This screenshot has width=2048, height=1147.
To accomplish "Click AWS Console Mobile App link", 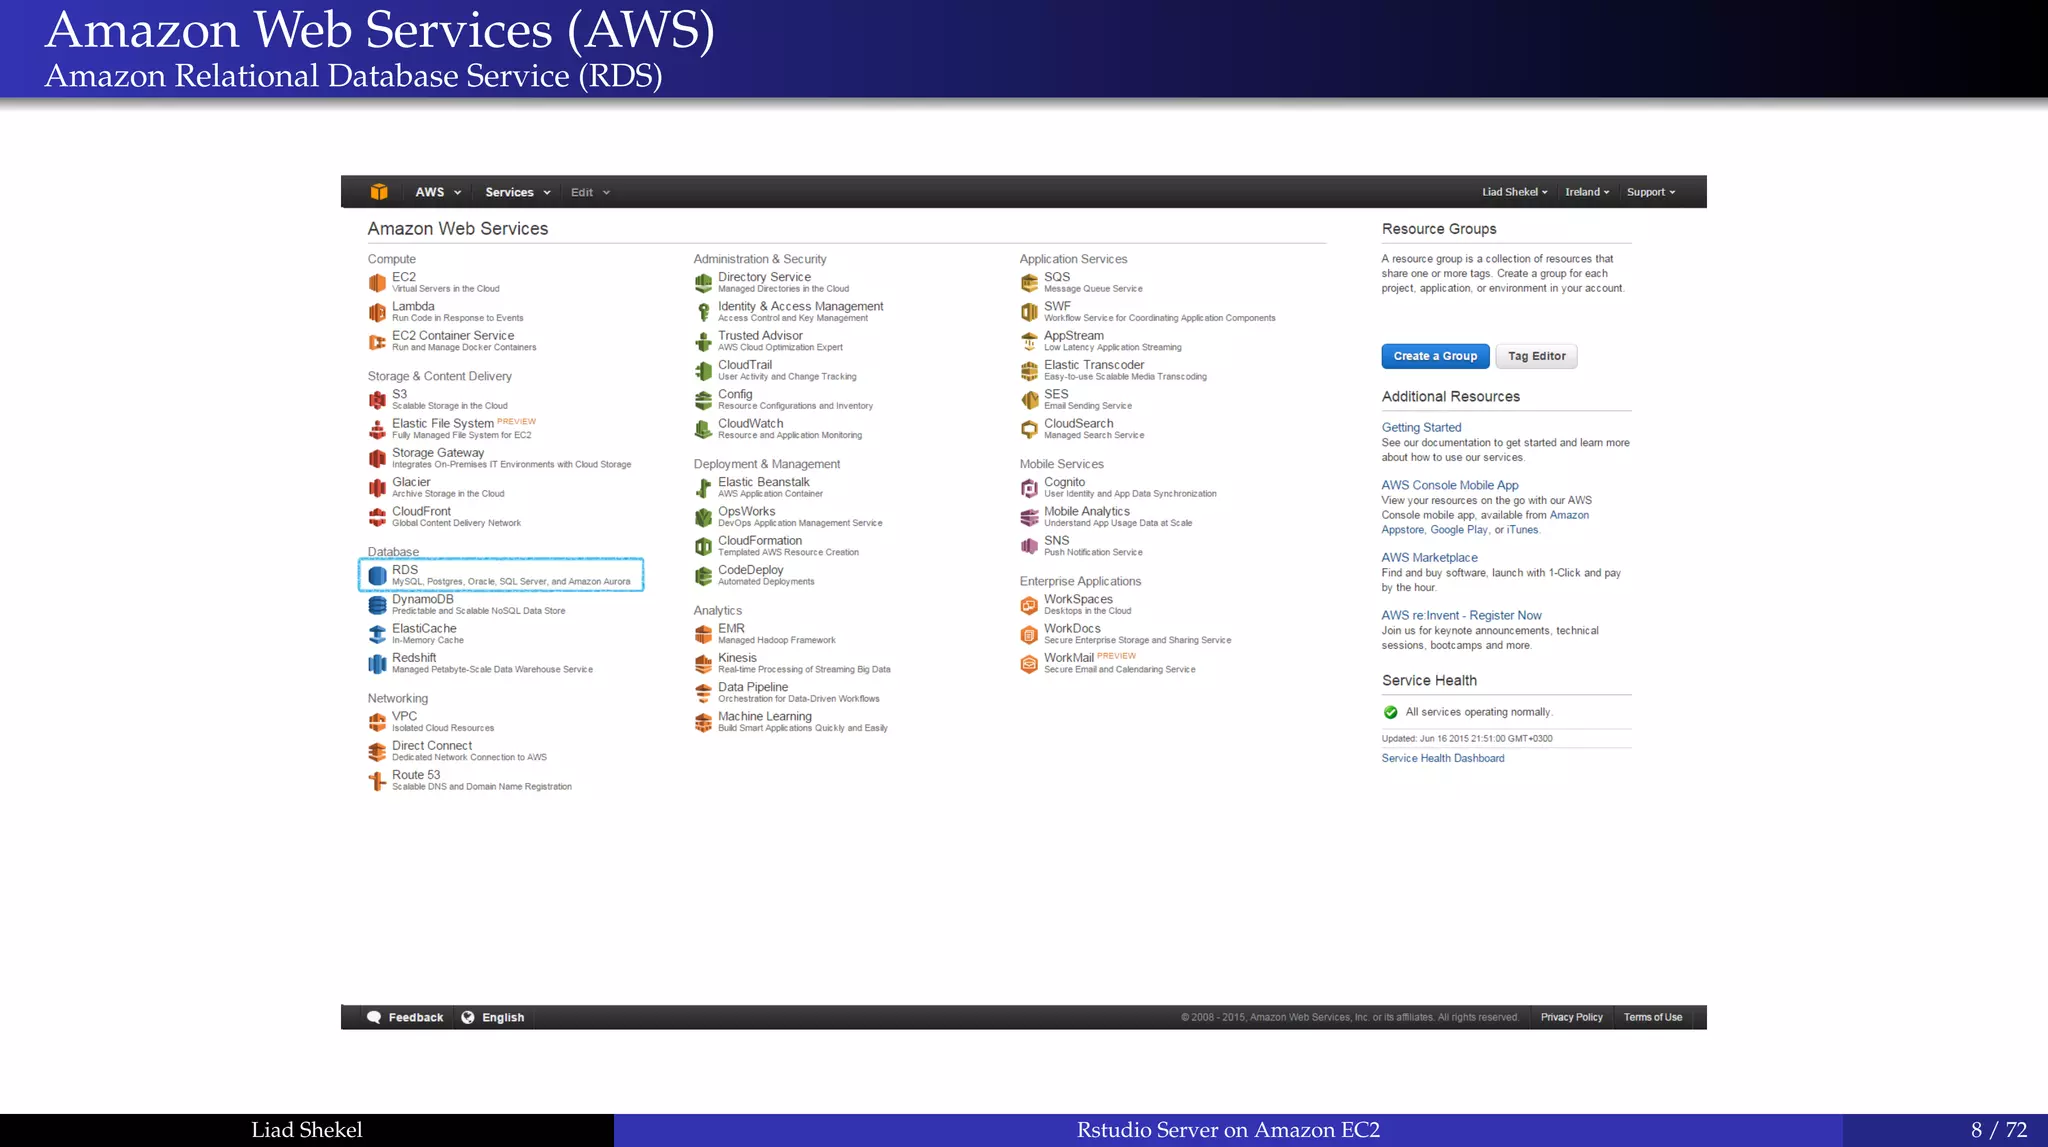I will pos(1450,485).
